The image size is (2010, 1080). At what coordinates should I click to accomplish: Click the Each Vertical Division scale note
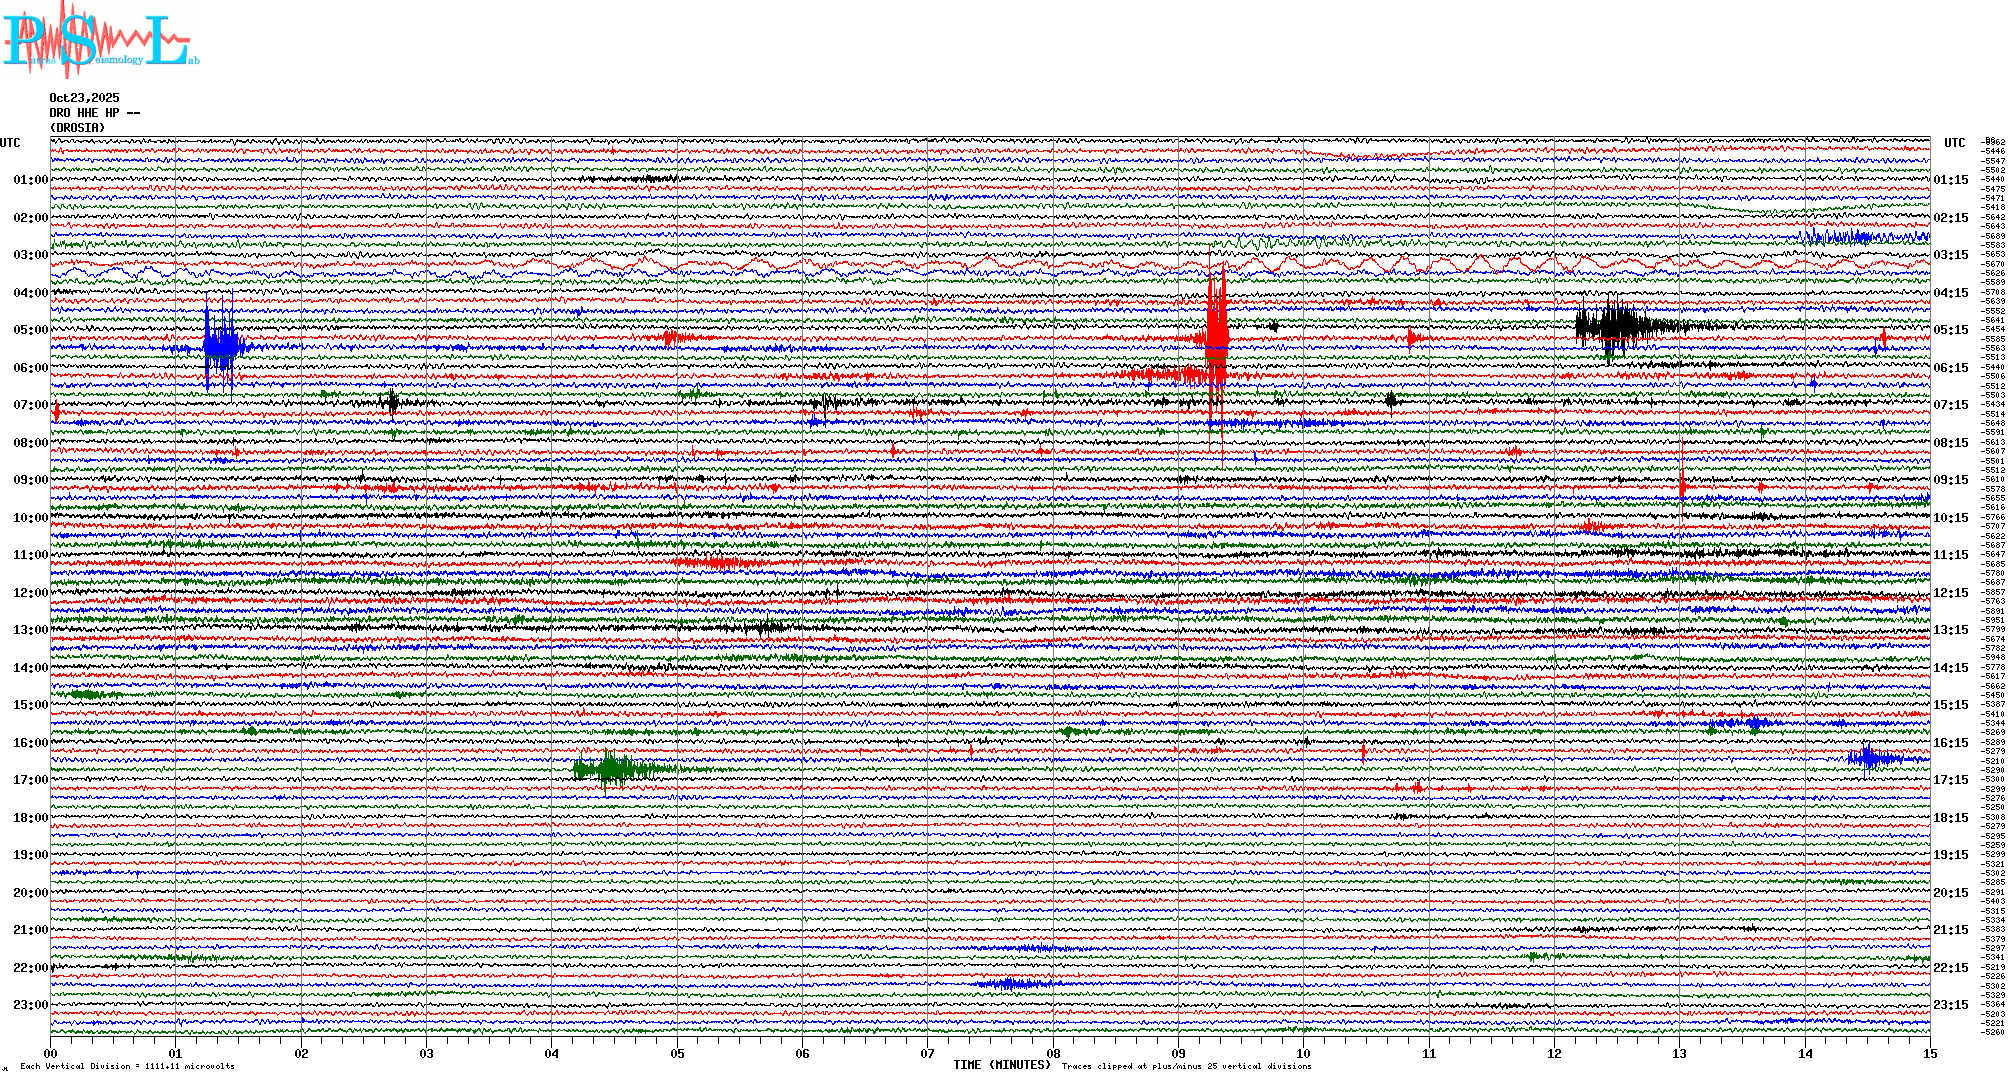(x=127, y=1066)
